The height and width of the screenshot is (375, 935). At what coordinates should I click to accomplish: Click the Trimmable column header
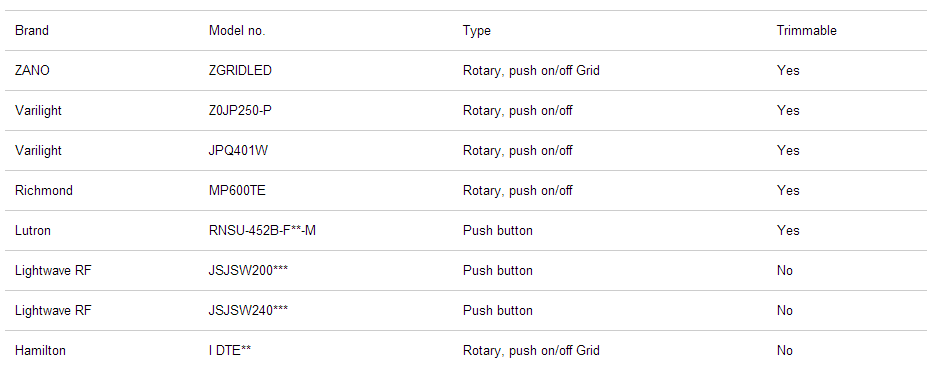806,30
